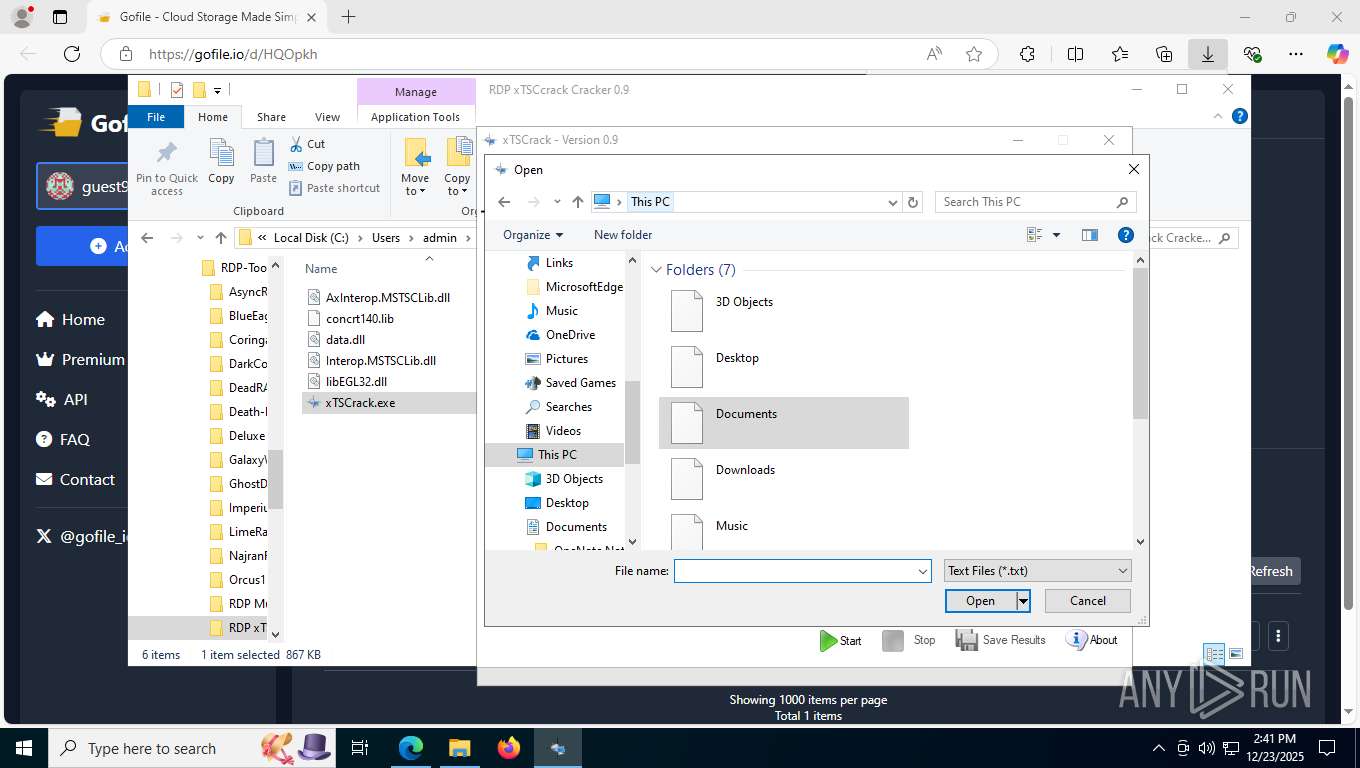Click the Edge favorites star icon
1360x768 pixels.
(974, 54)
